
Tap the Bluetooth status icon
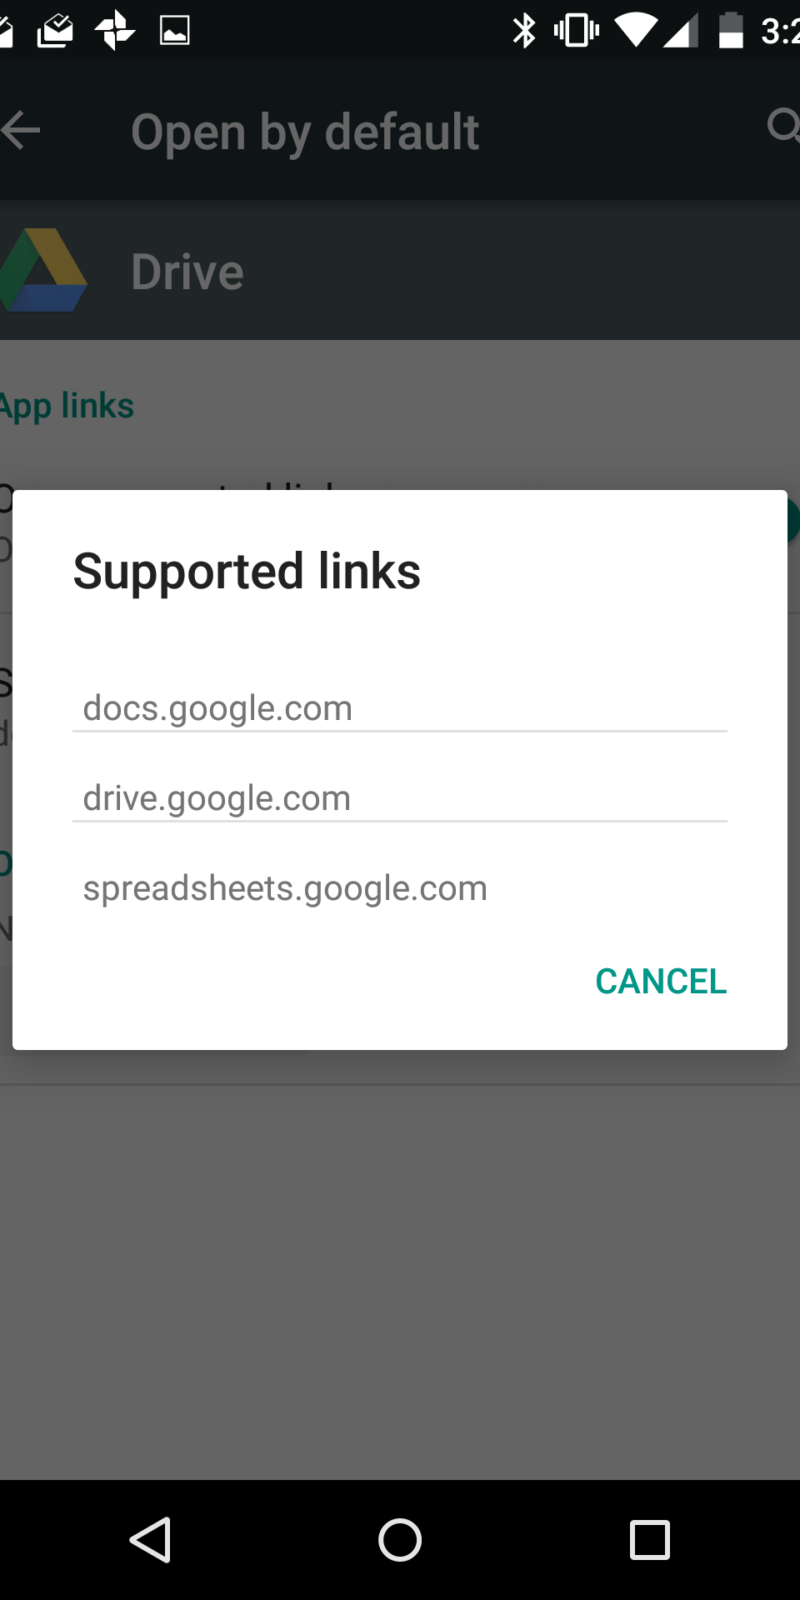click(x=524, y=31)
